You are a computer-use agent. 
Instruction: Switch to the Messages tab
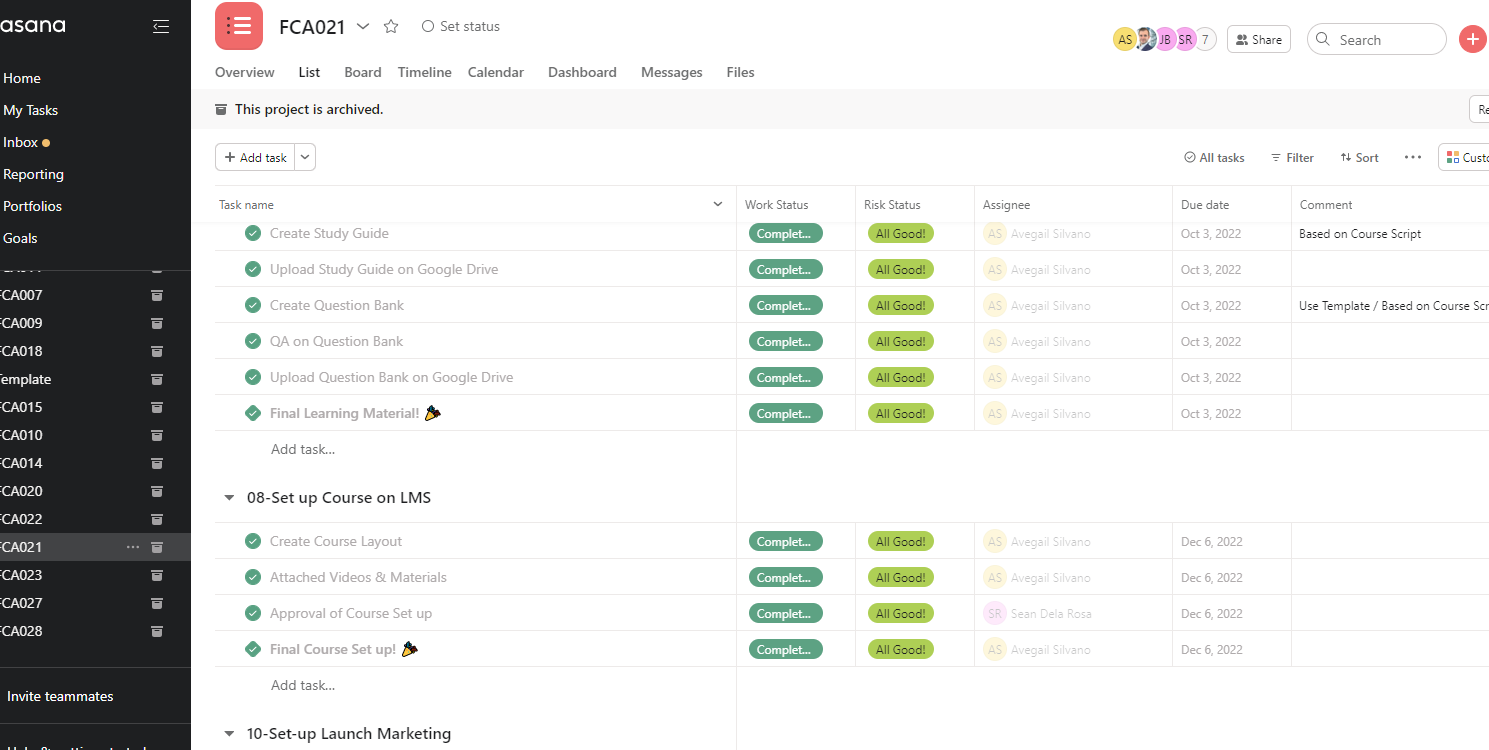[672, 72]
